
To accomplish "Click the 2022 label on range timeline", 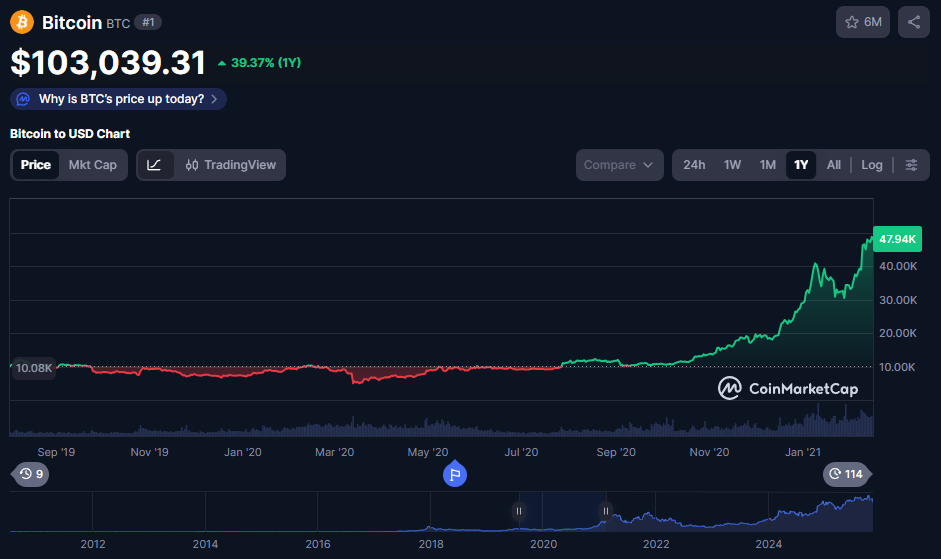I will click(656, 543).
